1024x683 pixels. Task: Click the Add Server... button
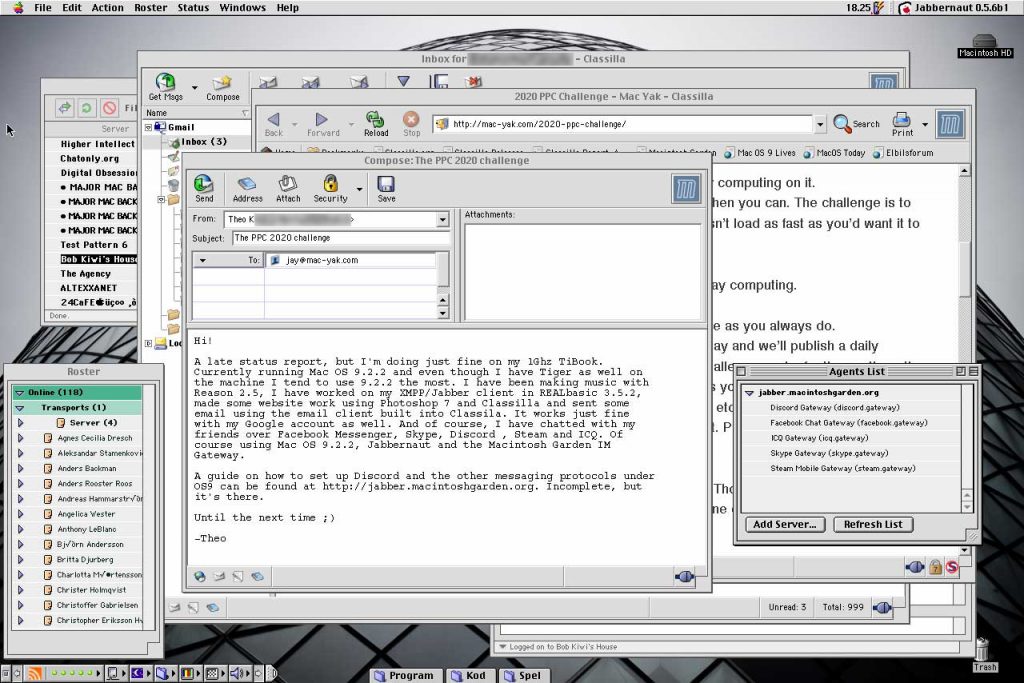click(784, 524)
